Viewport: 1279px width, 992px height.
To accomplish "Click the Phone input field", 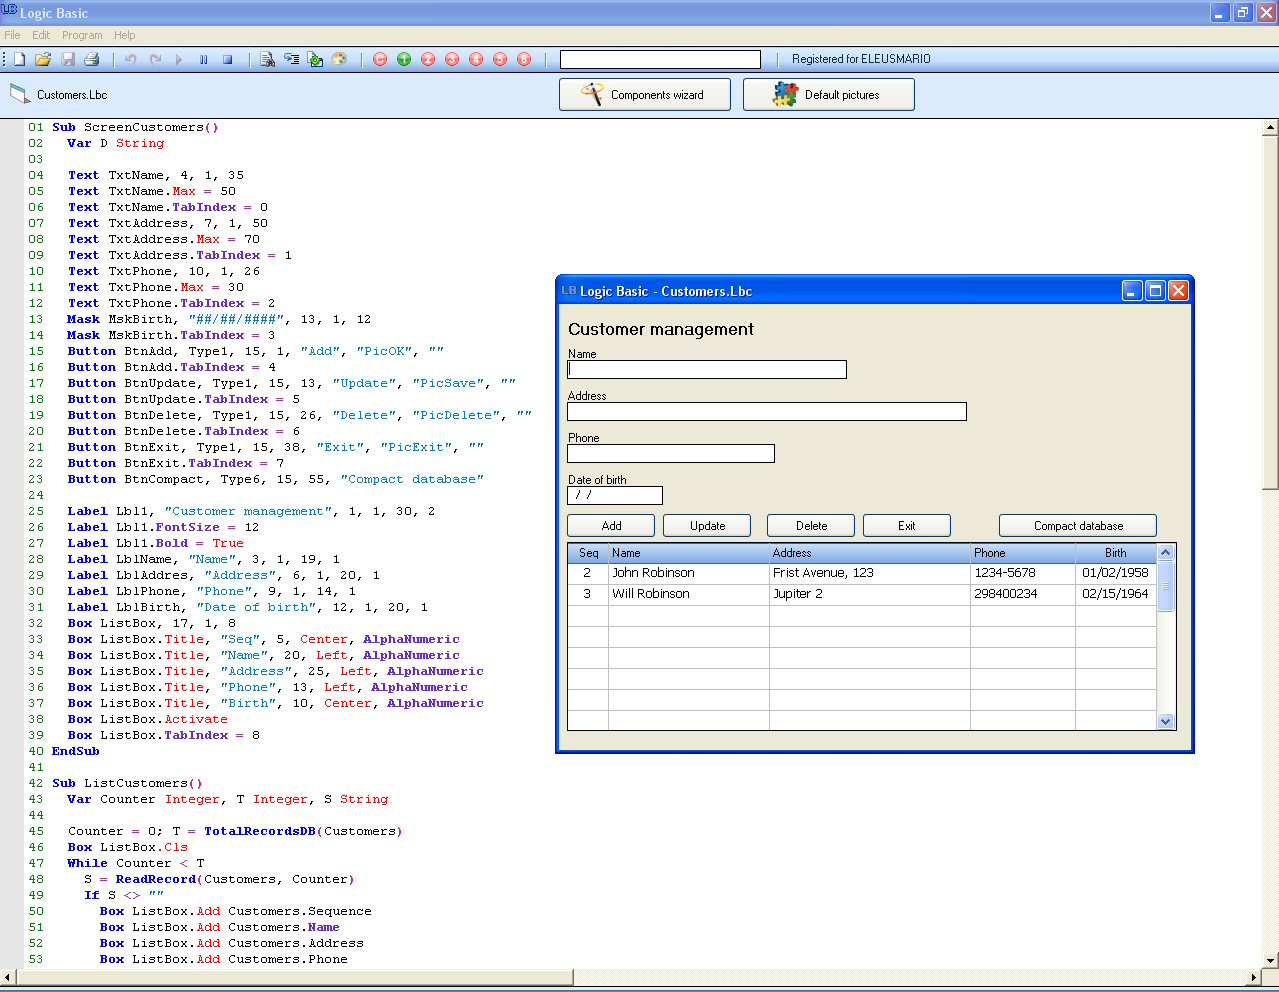I will coord(671,454).
